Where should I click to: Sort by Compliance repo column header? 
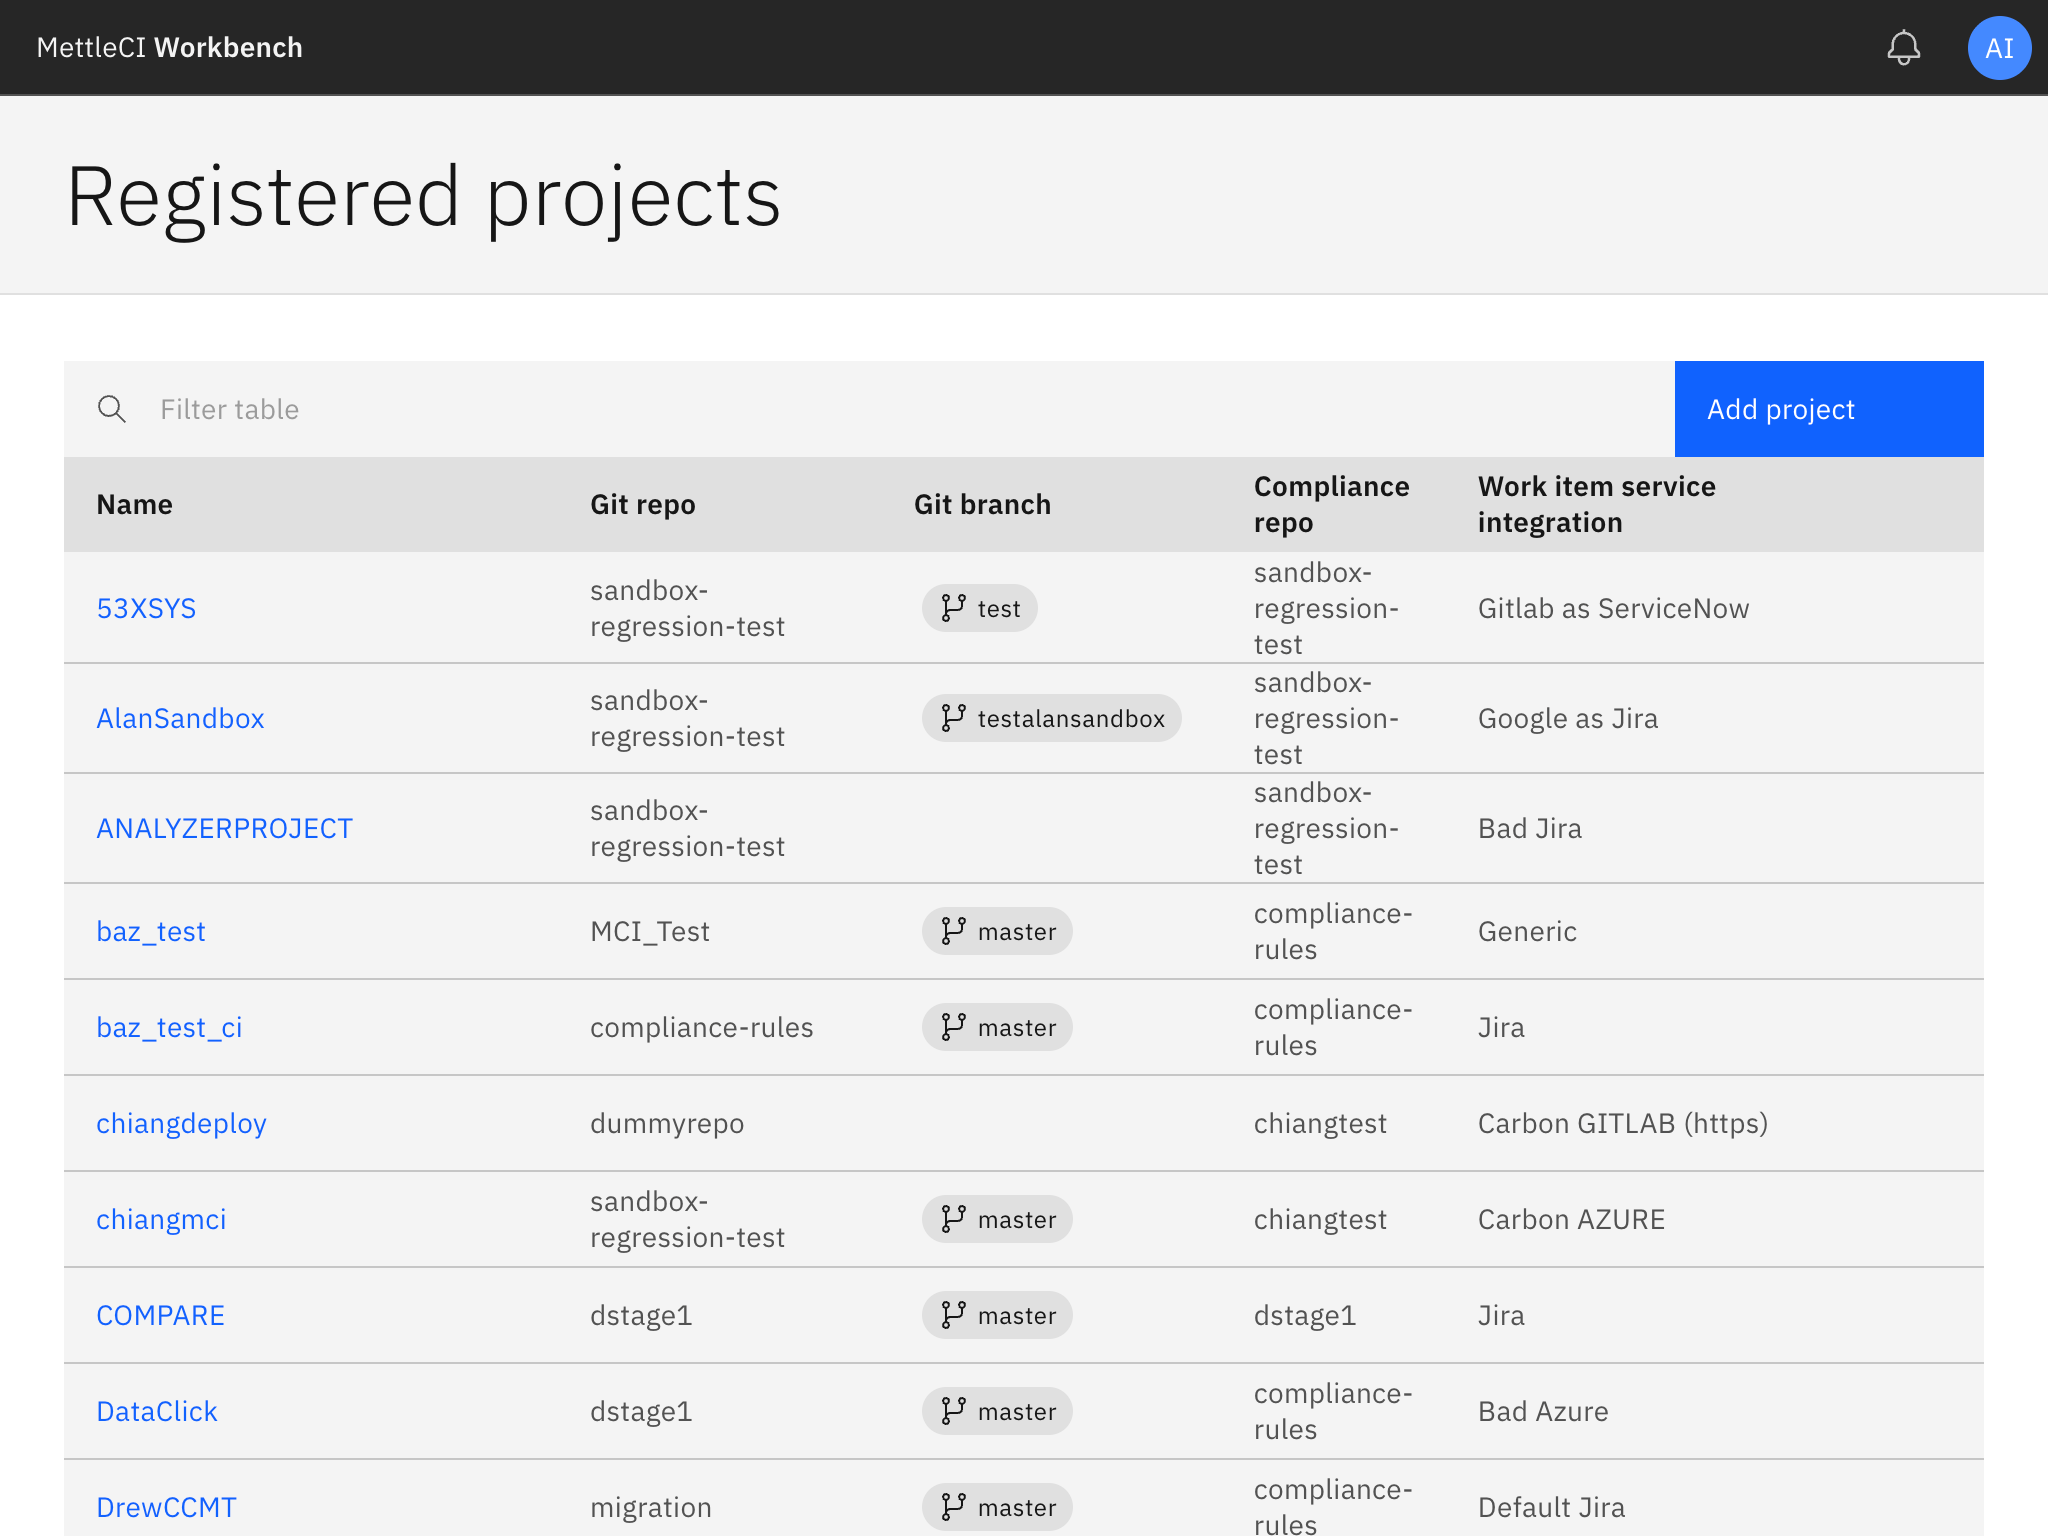coord(1331,504)
